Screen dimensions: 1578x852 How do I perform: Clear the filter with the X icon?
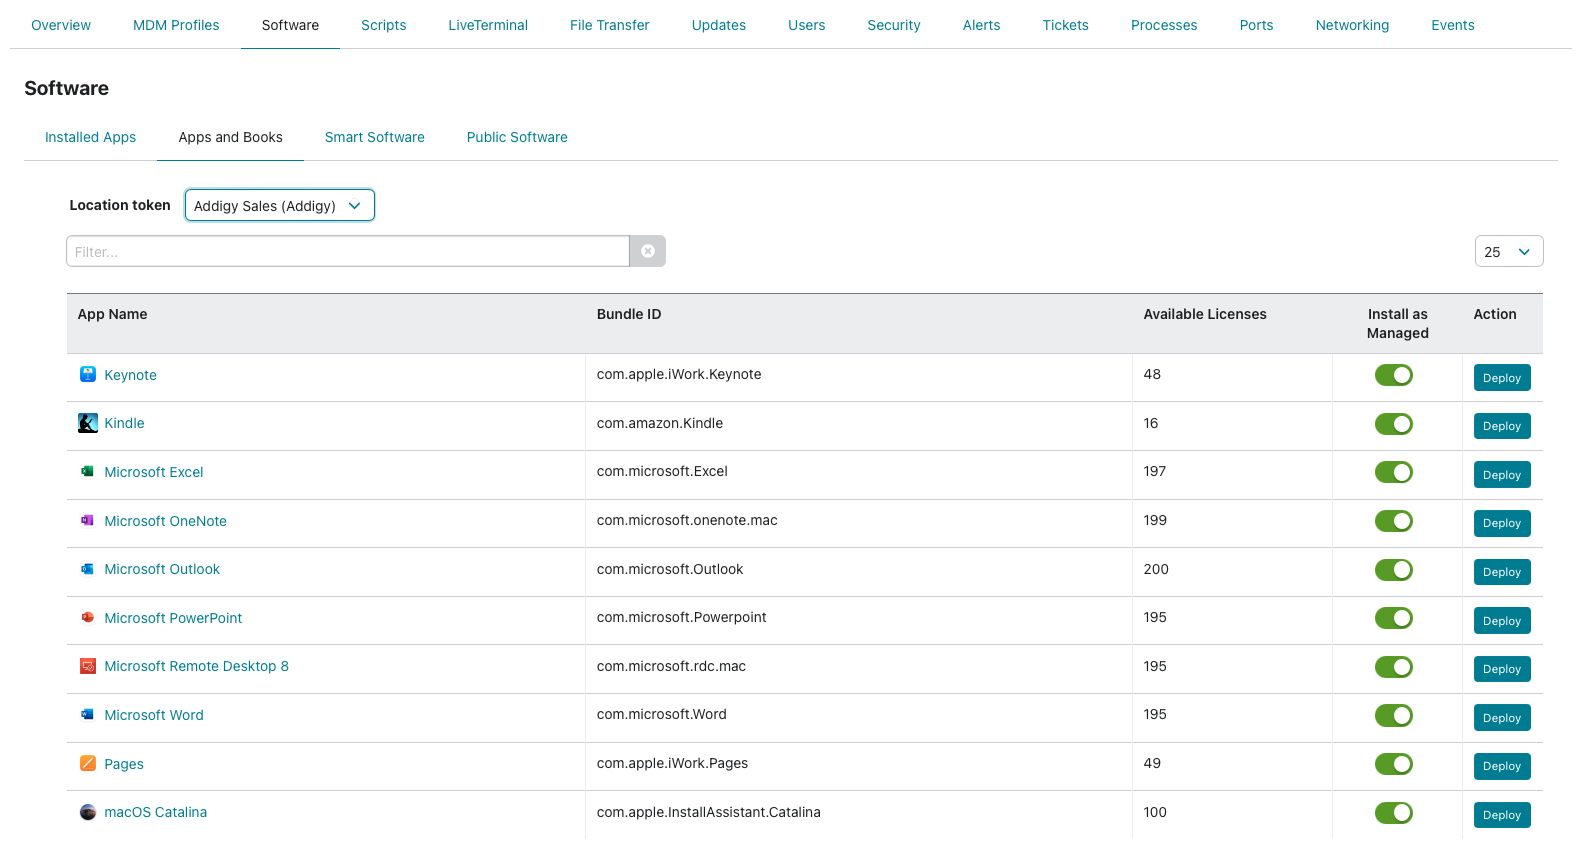[x=648, y=251]
